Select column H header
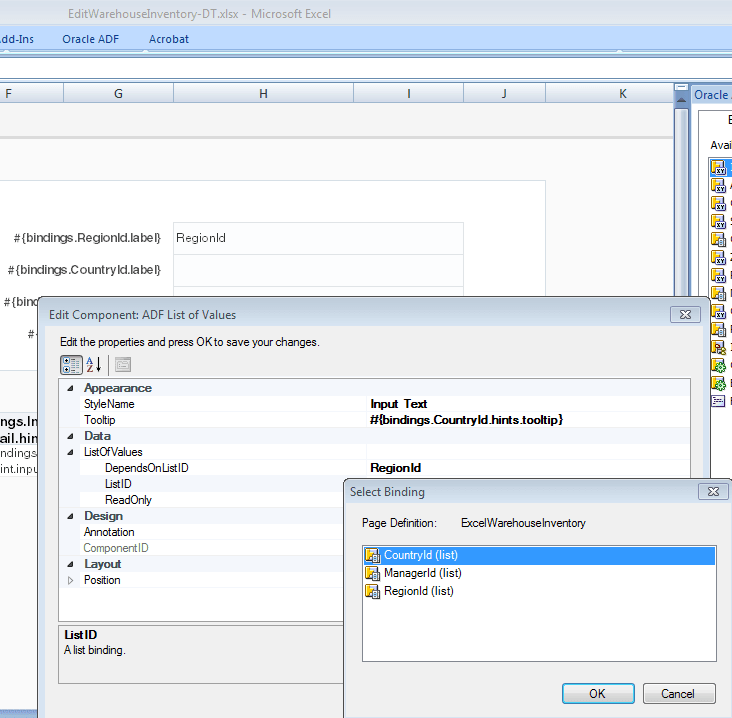The height and width of the screenshot is (718, 732). (x=263, y=94)
